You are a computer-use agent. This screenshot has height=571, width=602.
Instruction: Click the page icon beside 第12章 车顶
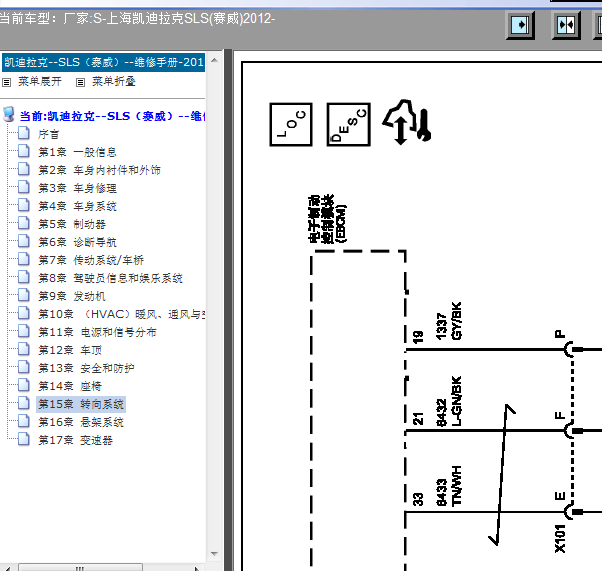coord(24,349)
